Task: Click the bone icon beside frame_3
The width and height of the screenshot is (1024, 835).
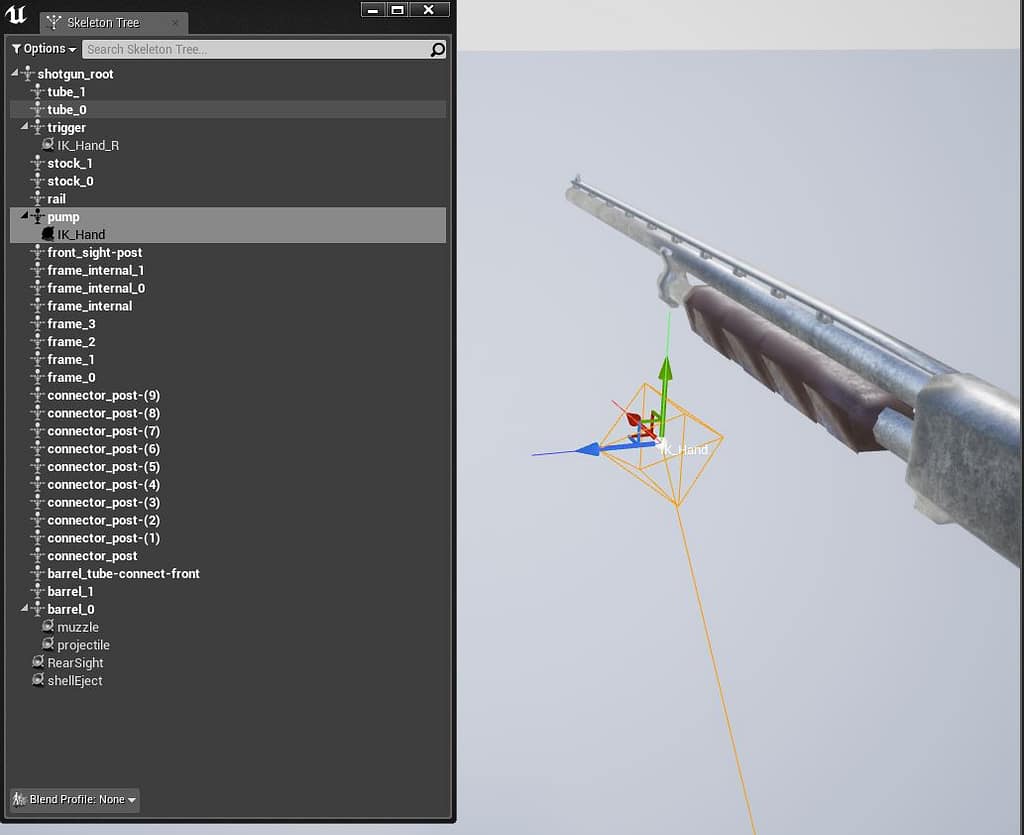Action: (38, 323)
